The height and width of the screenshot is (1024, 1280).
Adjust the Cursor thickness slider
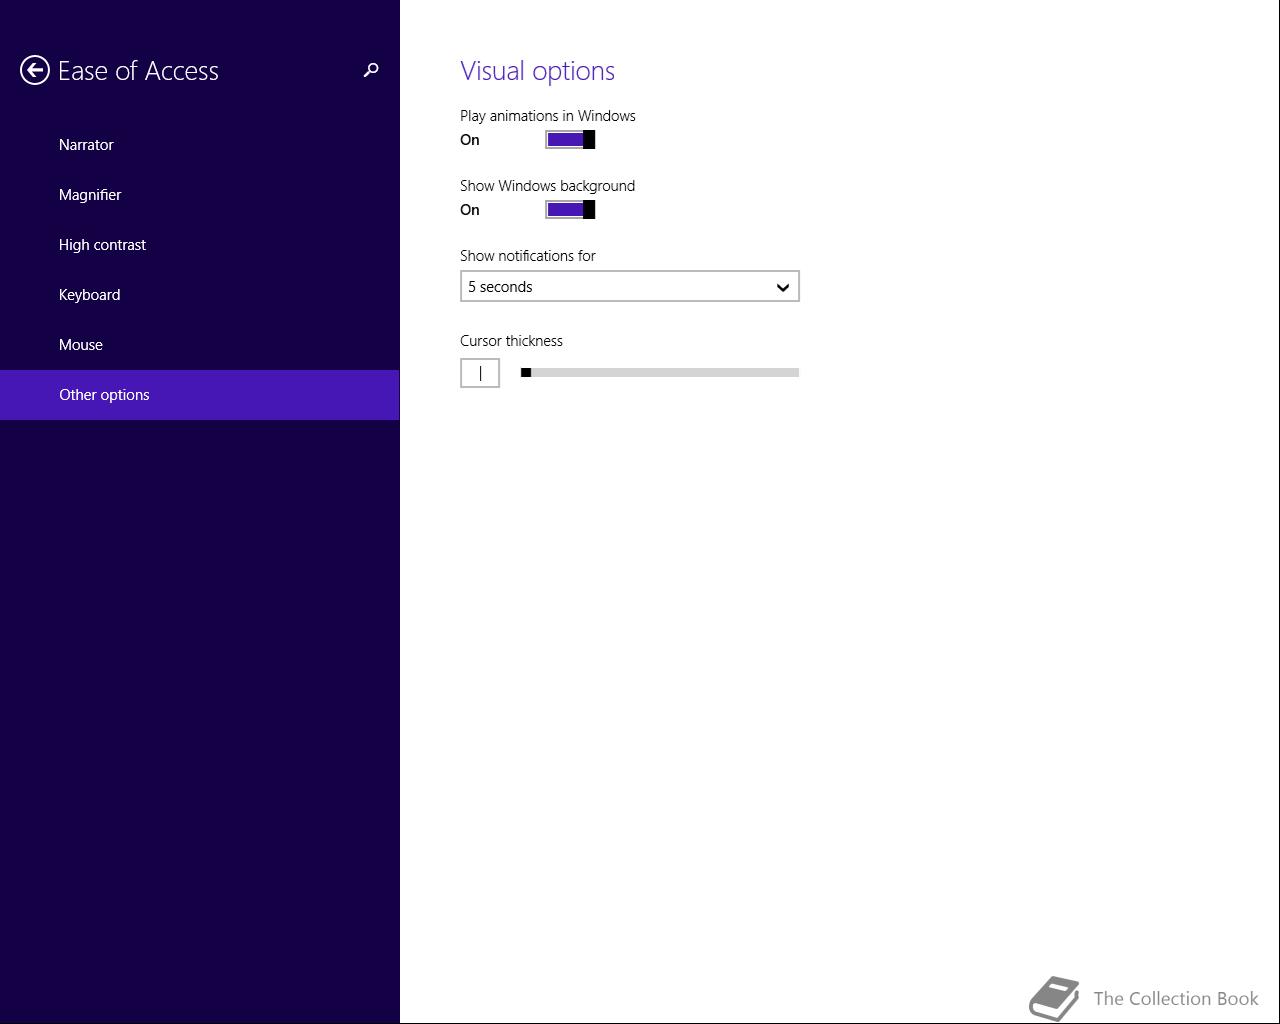pos(660,373)
